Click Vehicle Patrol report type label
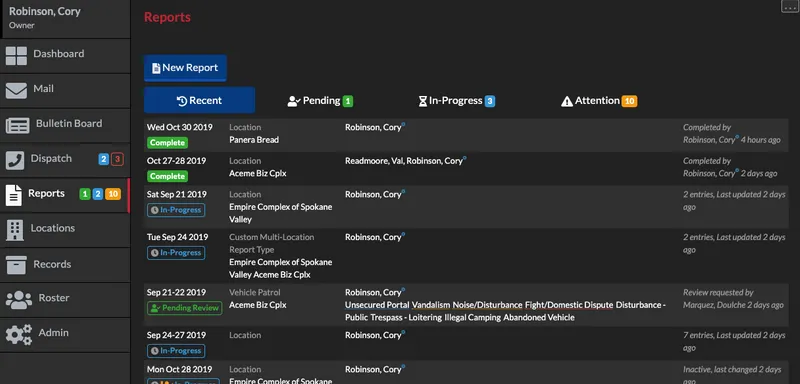Image resolution: width=800 pixels, height=384 pixels. click(255, 293)
